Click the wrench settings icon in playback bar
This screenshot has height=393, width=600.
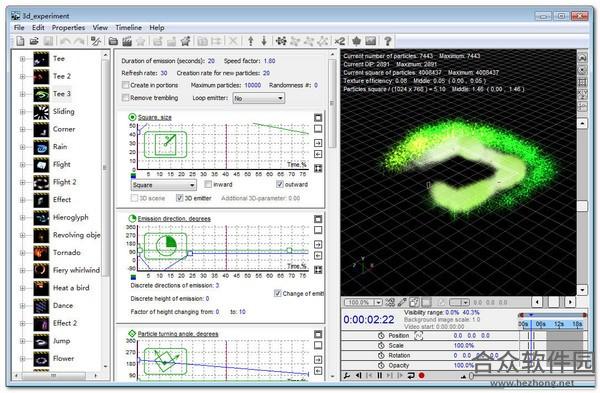click(347, 376)
